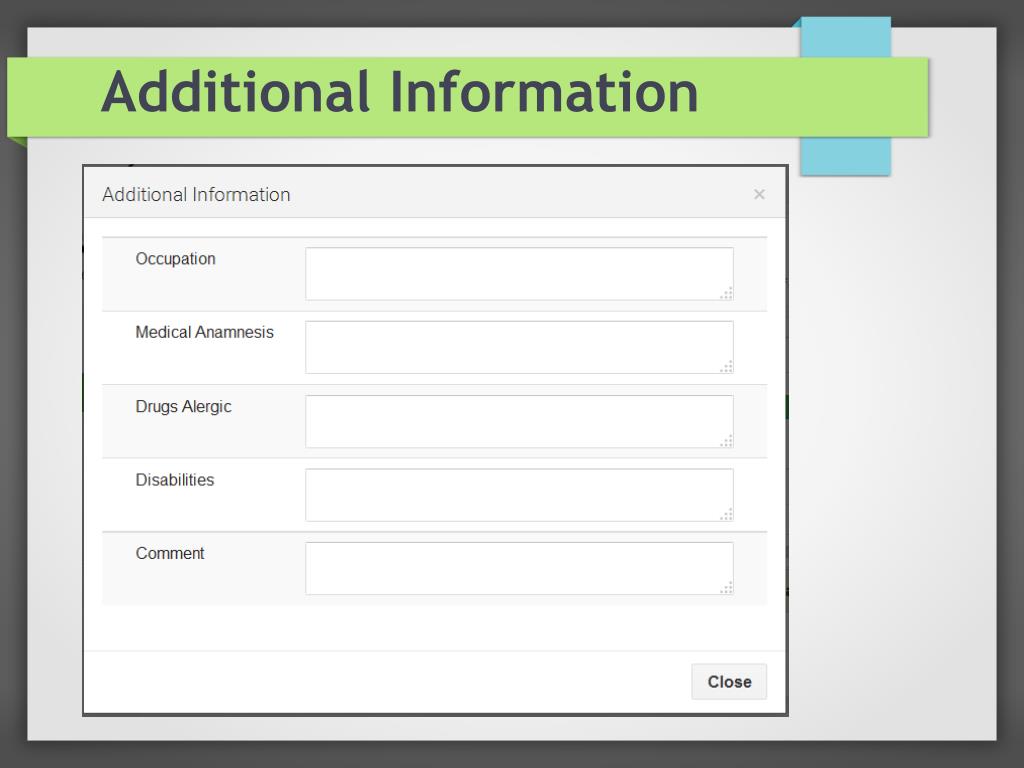Click the 'Comment' label
Screen dimensions: 1024x768
click(170, 553)
